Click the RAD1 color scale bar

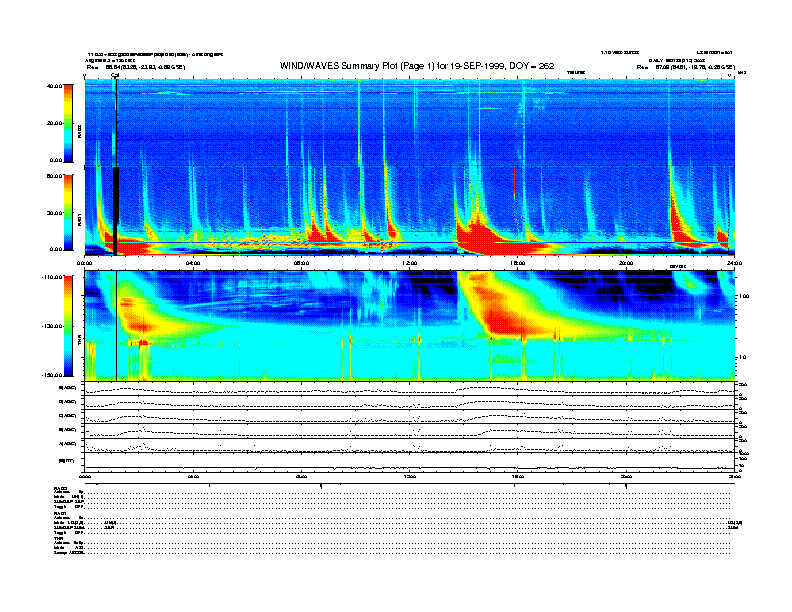68,212
